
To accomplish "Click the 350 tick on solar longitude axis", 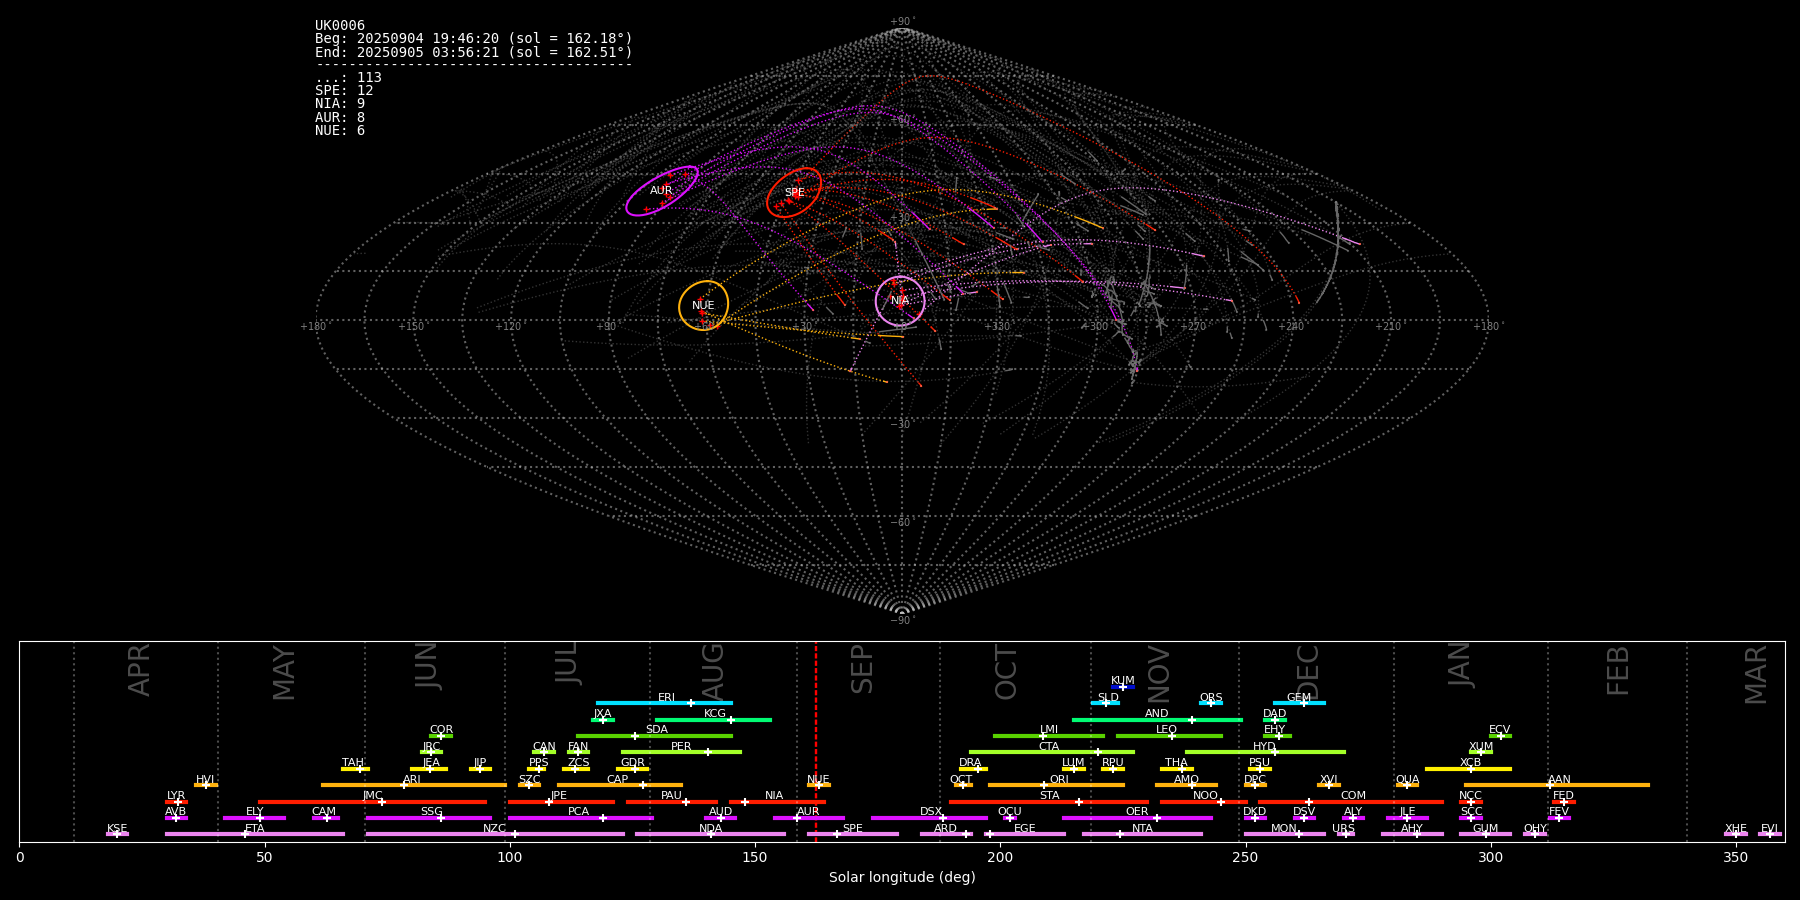I will [1735, 857].
